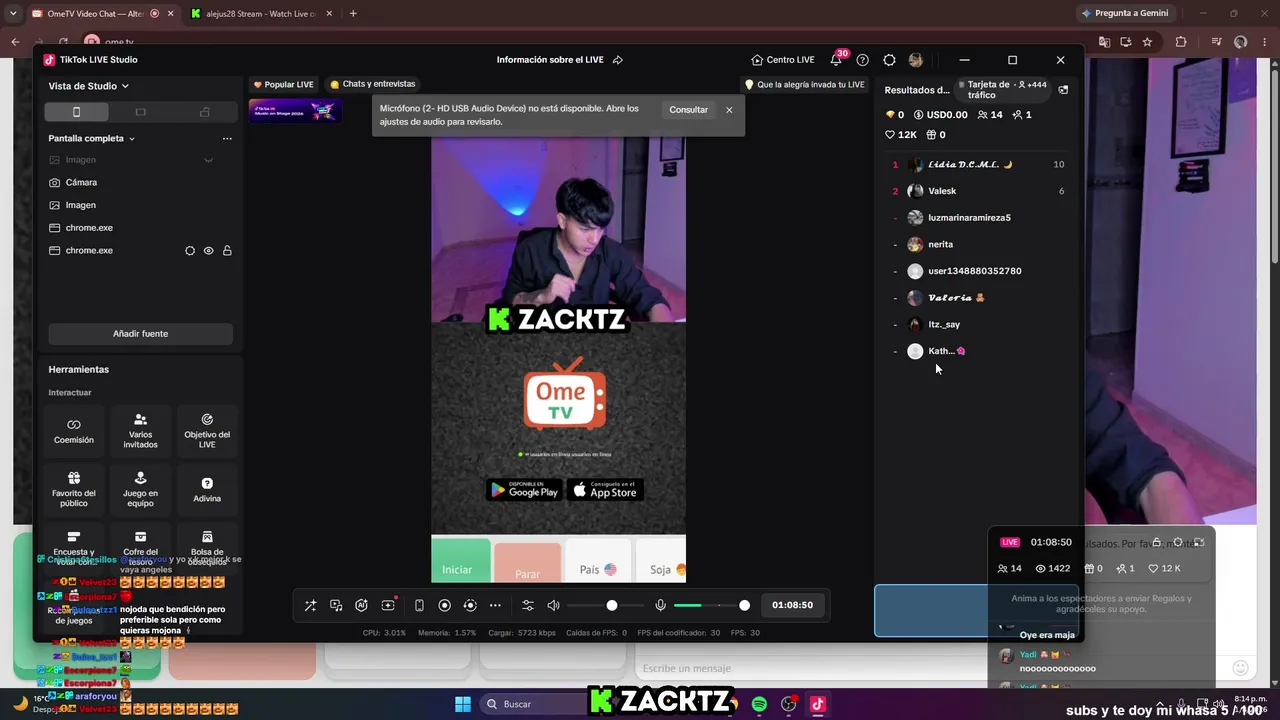Click Que la alegría invada tu LIVE tip
1280x720 pixels.
pyautogui.click(x=804, y=85)
